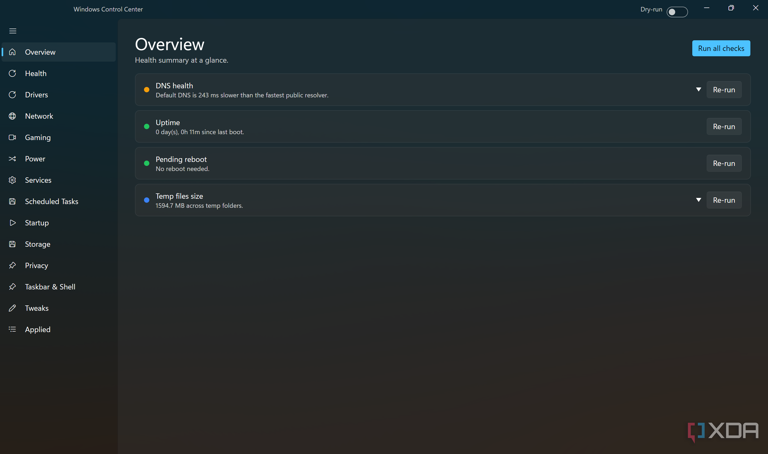Click the Startup play icon in sidebar
Image resolution: width=768 pixels, height=454 pixels.
[x=13, y=223]
